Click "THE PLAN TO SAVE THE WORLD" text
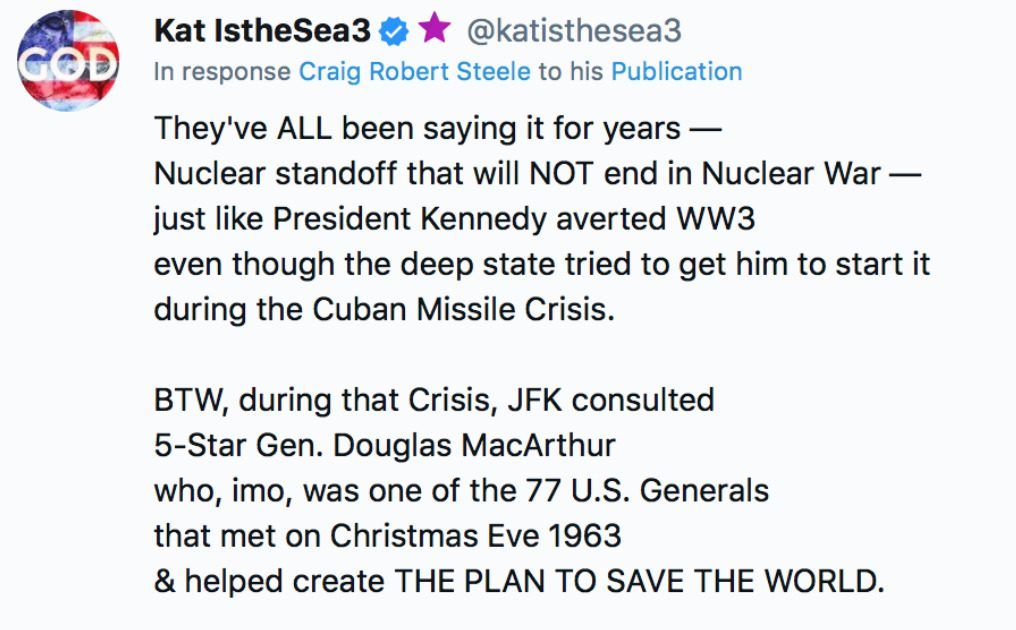1016x630 pixels. click(x=640, y=582)
